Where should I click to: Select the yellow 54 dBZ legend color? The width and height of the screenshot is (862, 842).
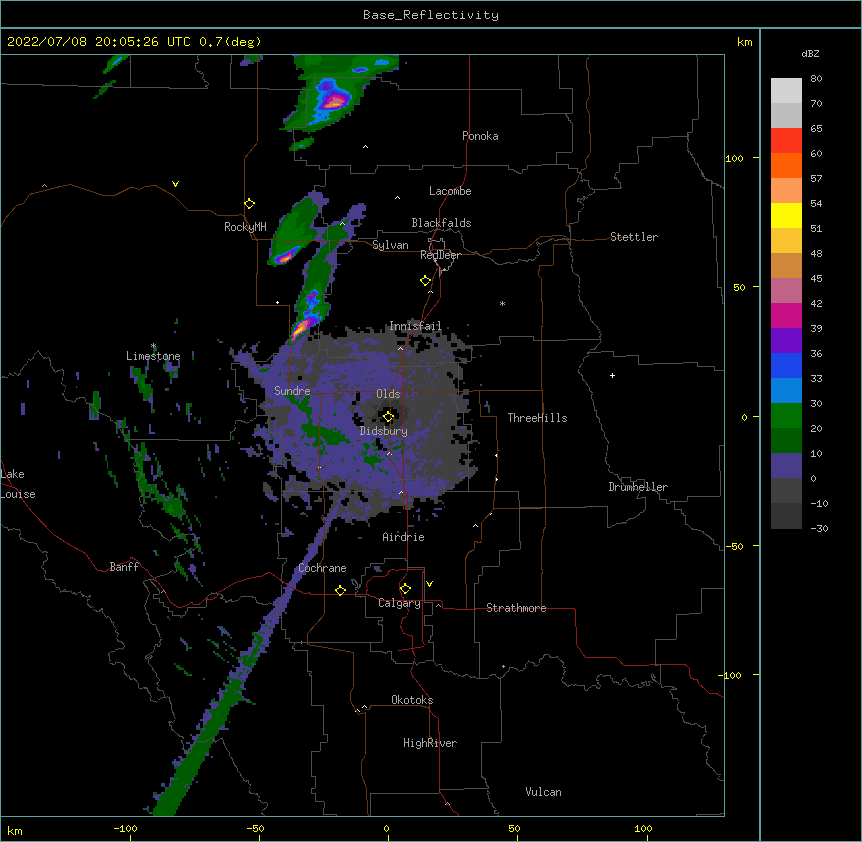tap(786, 215)
